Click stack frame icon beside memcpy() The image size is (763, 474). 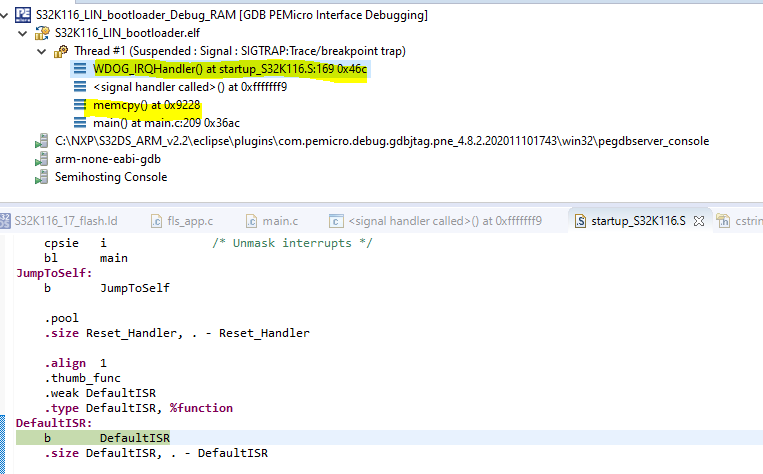[x=80, y=105]
